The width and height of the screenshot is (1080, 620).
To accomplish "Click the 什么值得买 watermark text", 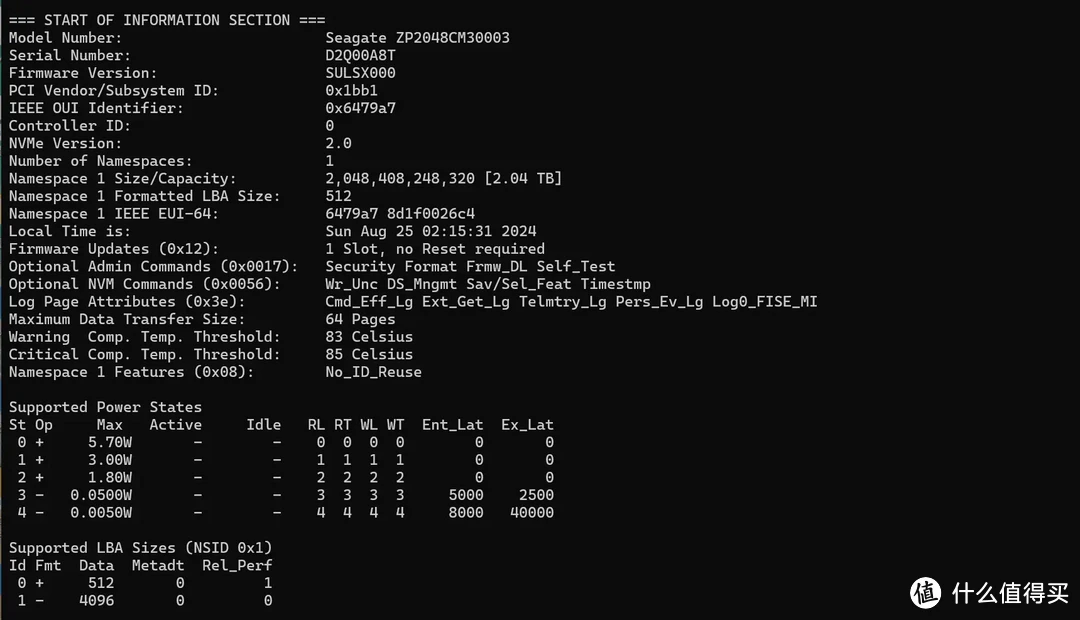I will point(1010,593).
